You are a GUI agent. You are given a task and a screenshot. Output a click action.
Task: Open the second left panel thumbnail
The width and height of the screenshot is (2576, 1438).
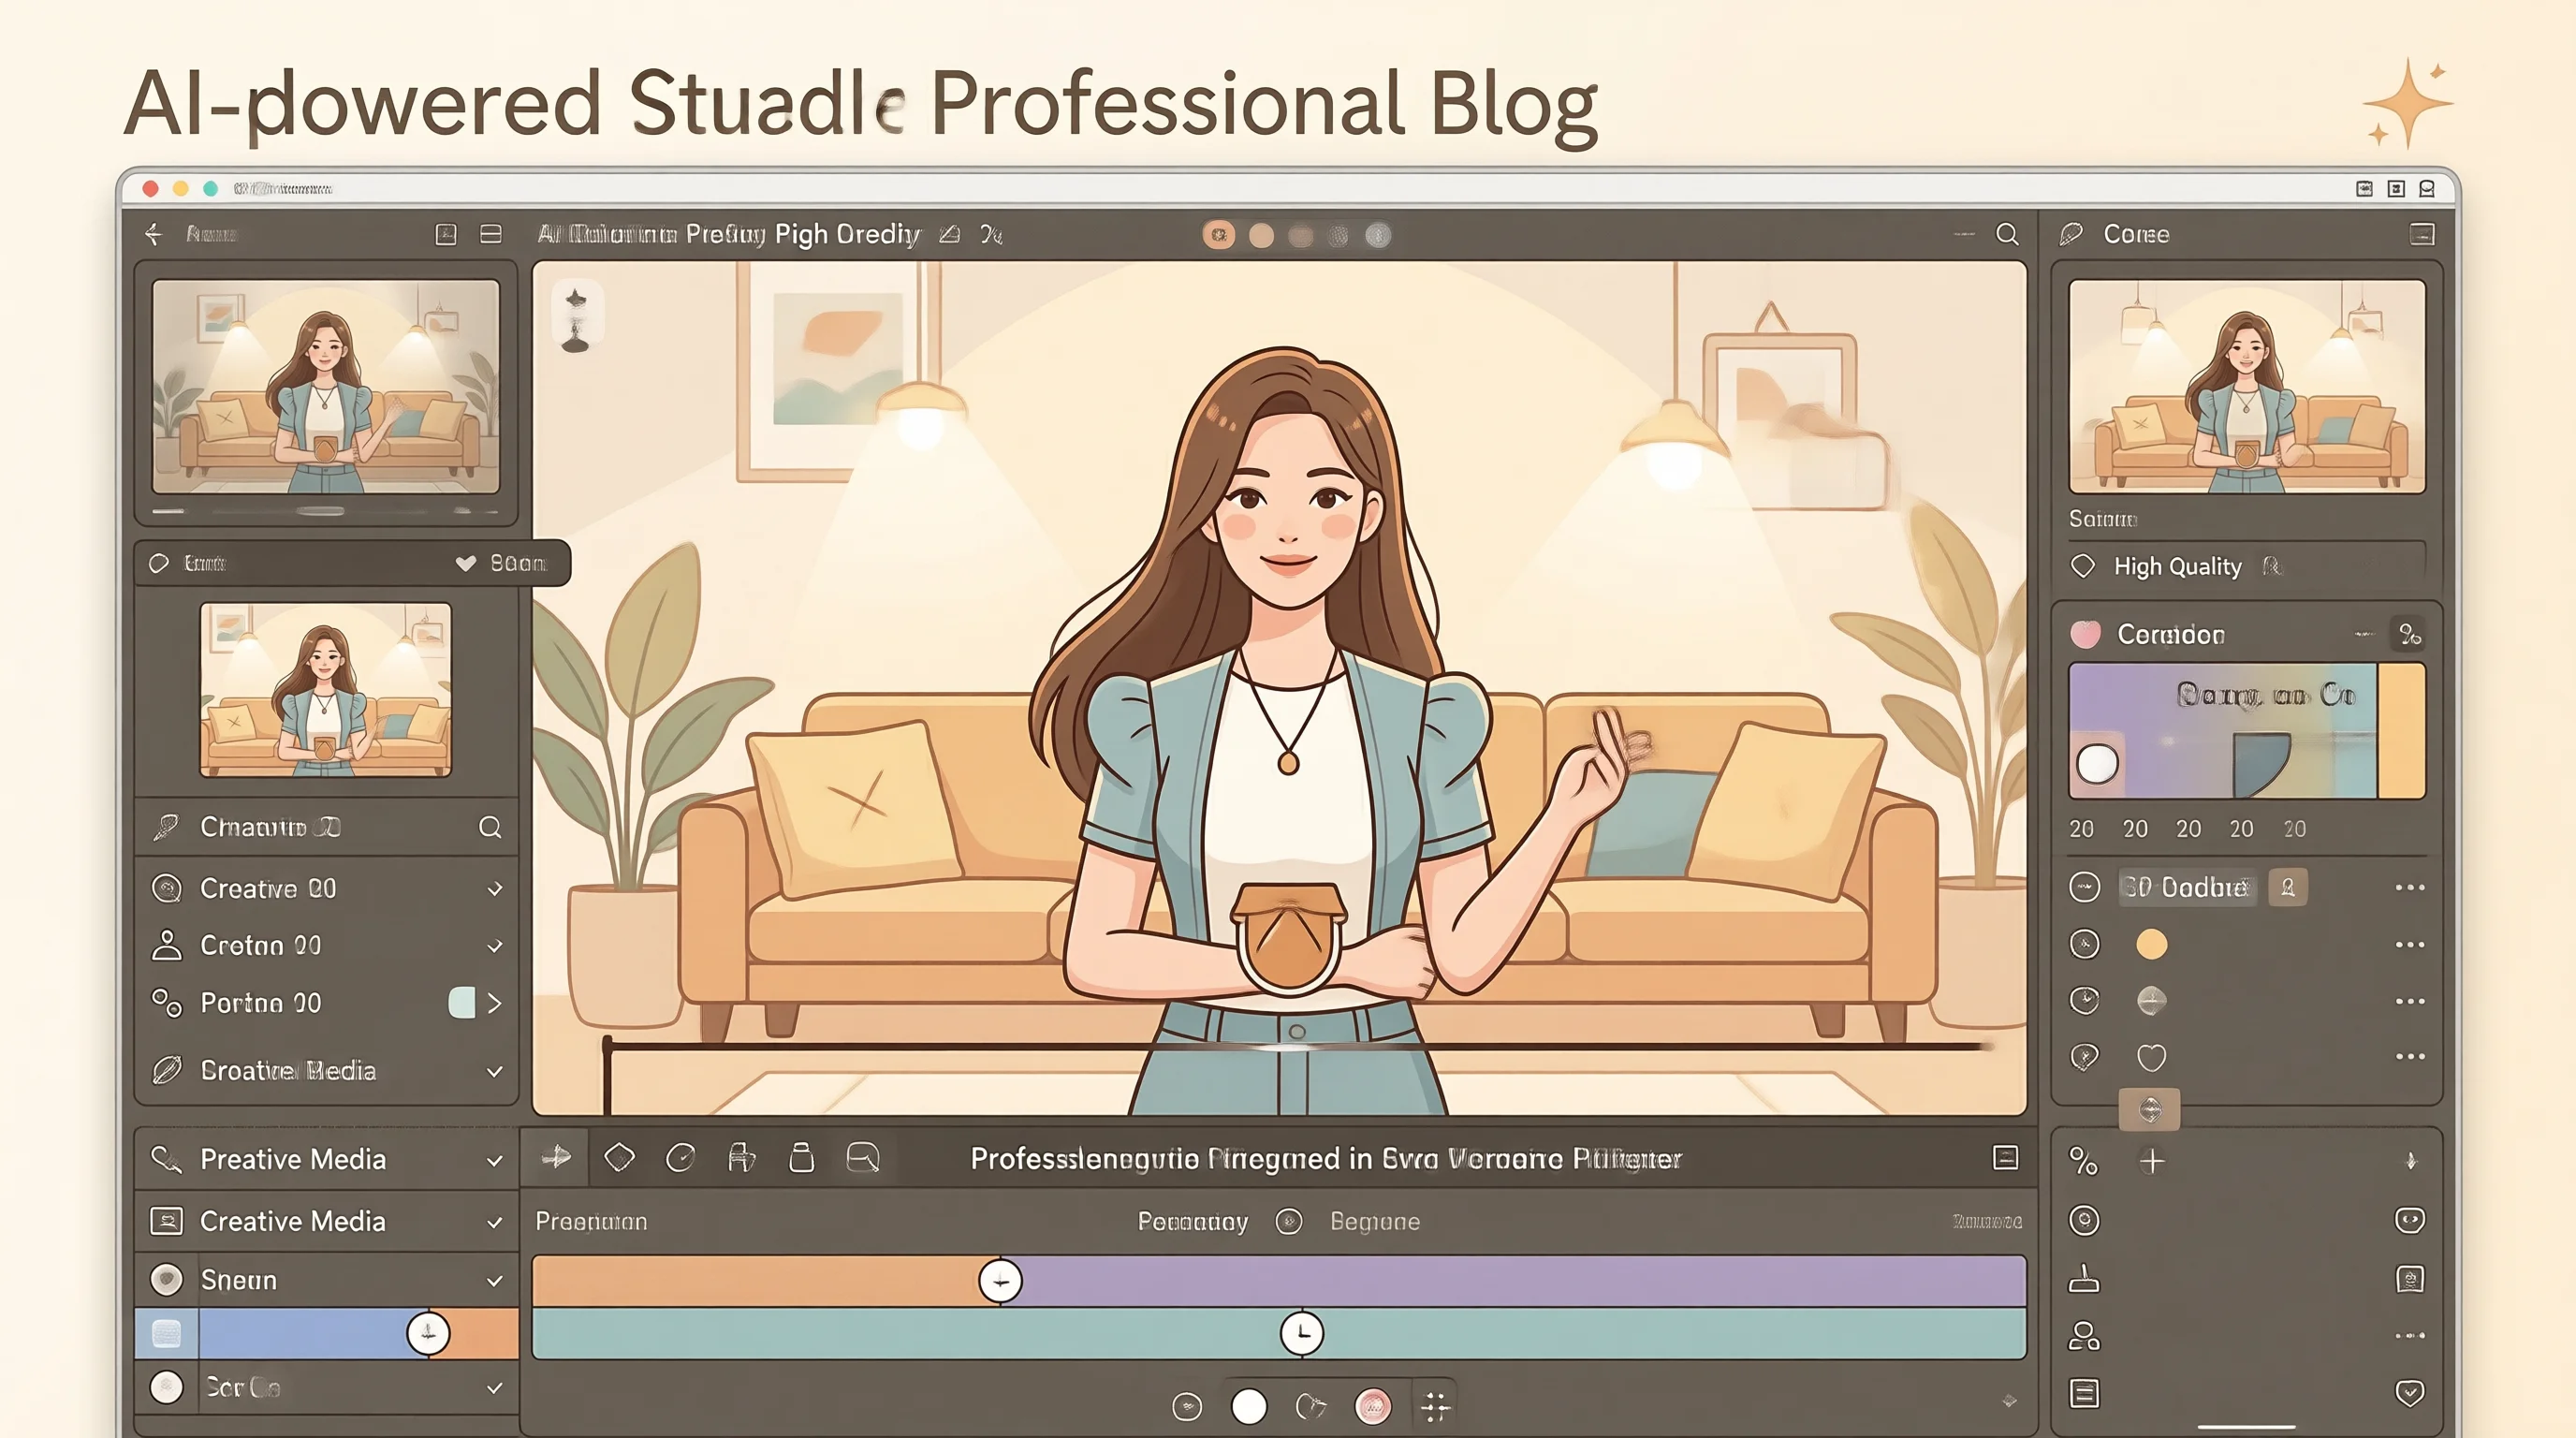(326, 690)
